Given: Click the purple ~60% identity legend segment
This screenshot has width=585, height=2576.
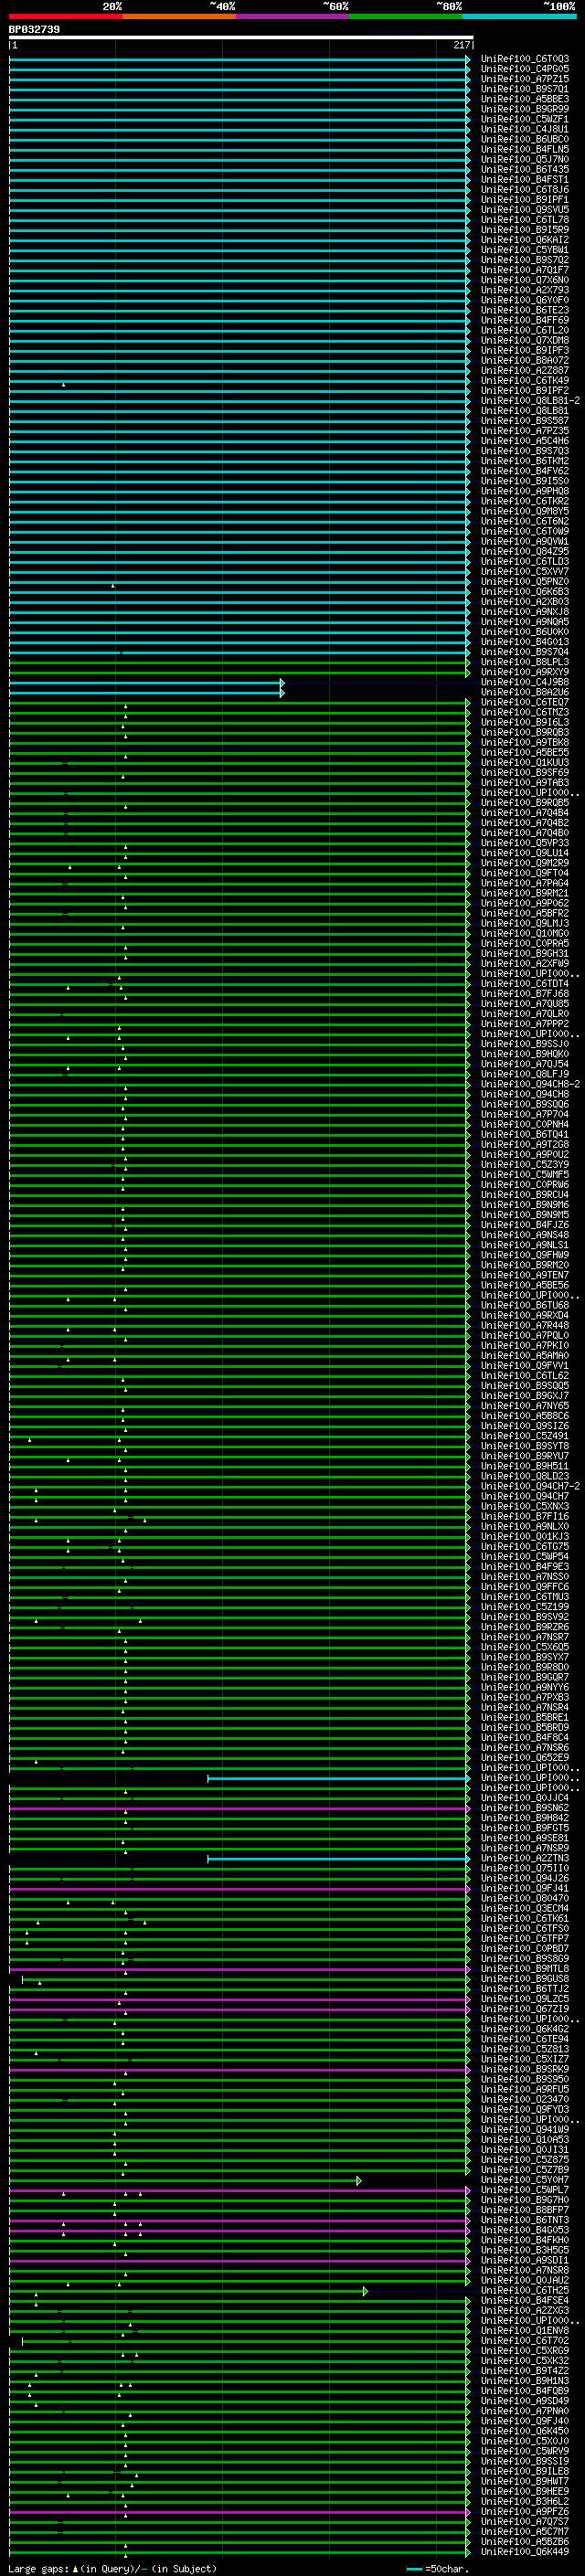Looking at the screenshot, I should [x=292, y=16].
